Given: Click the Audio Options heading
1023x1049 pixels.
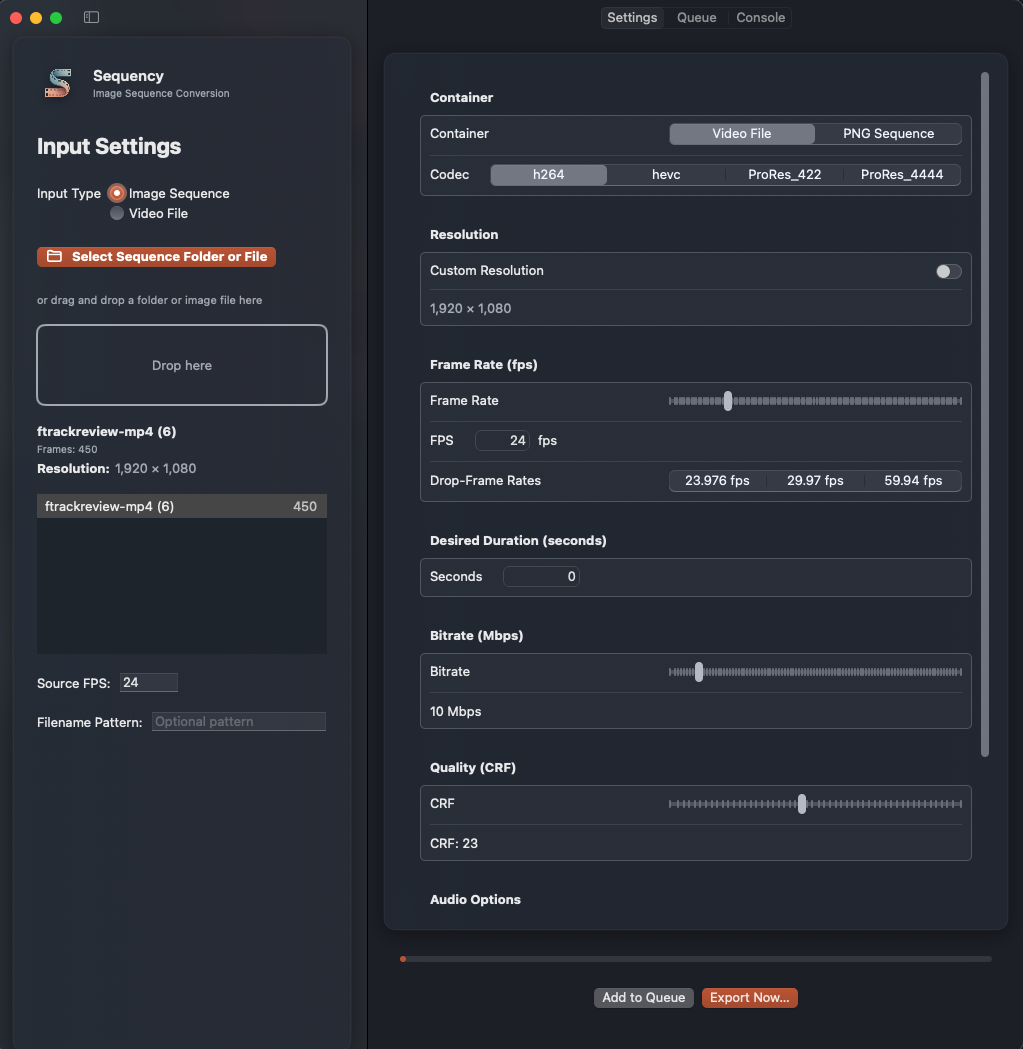Looking at the screenshot, I should pos(475,899).
